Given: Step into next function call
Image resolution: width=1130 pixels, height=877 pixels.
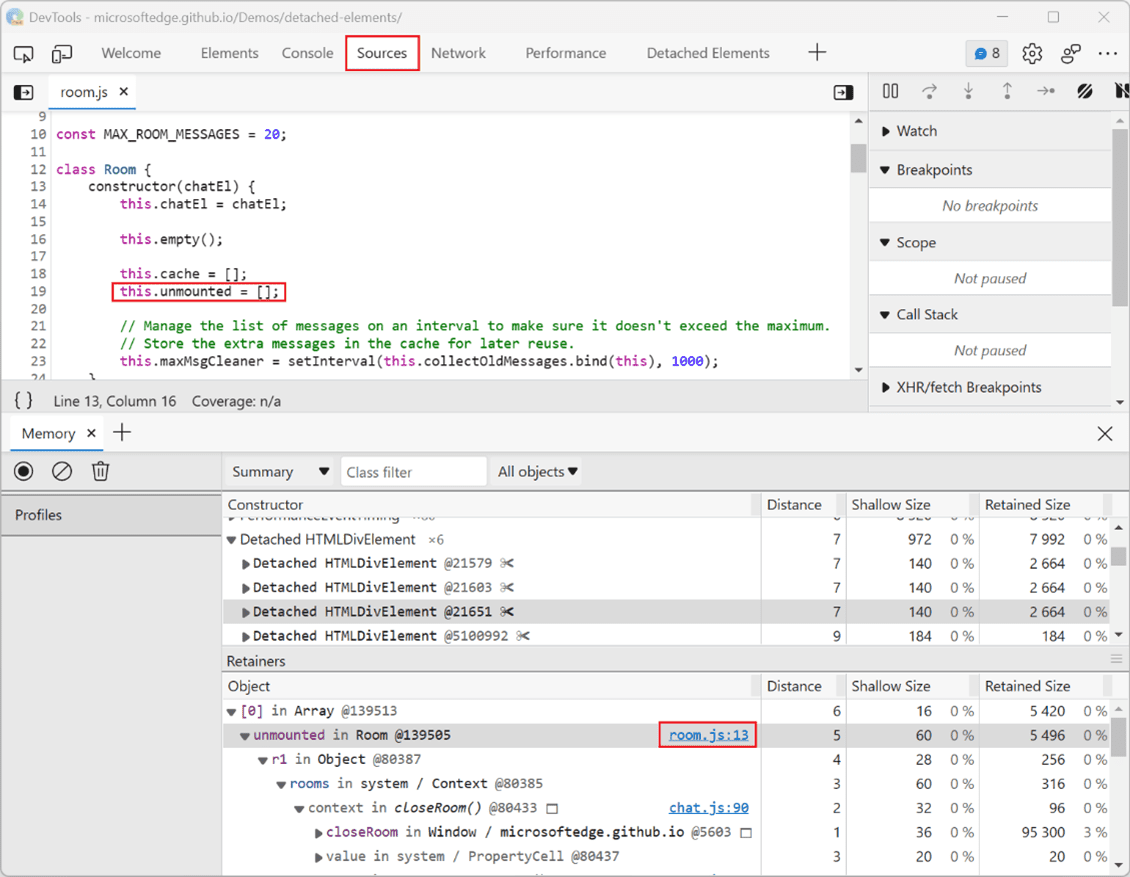Looking at the screenshot, I should click(969, 91).
